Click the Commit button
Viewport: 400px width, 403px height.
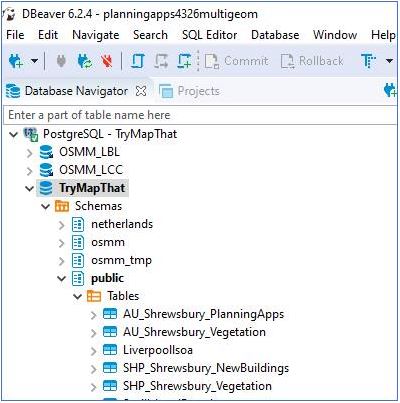point(236,61)
